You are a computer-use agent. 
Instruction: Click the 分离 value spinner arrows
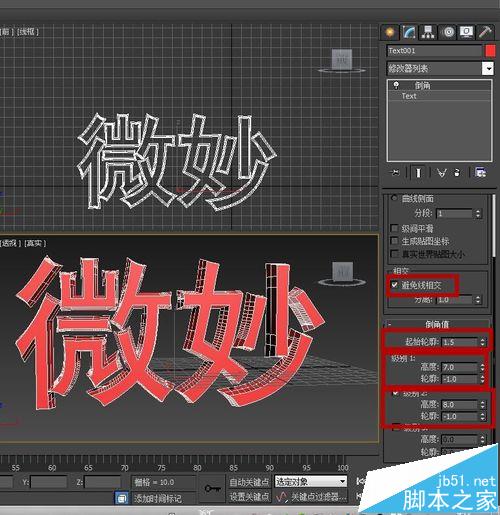(478, 300)
